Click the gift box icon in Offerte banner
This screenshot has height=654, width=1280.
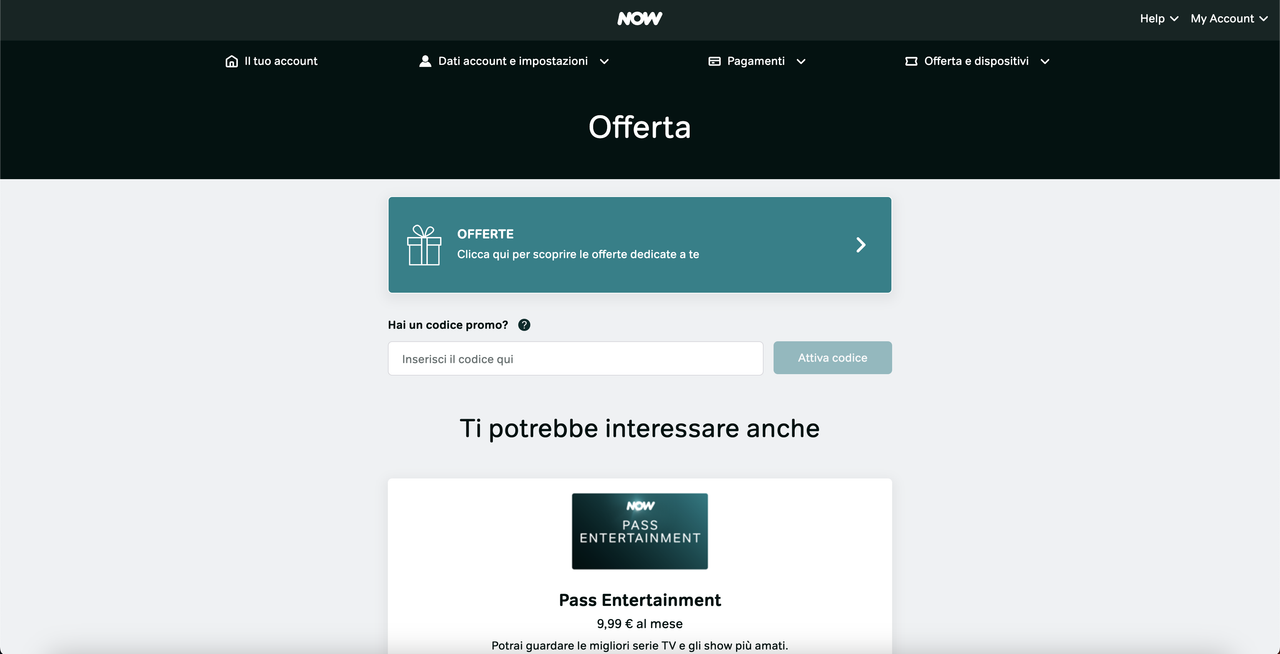424,245
